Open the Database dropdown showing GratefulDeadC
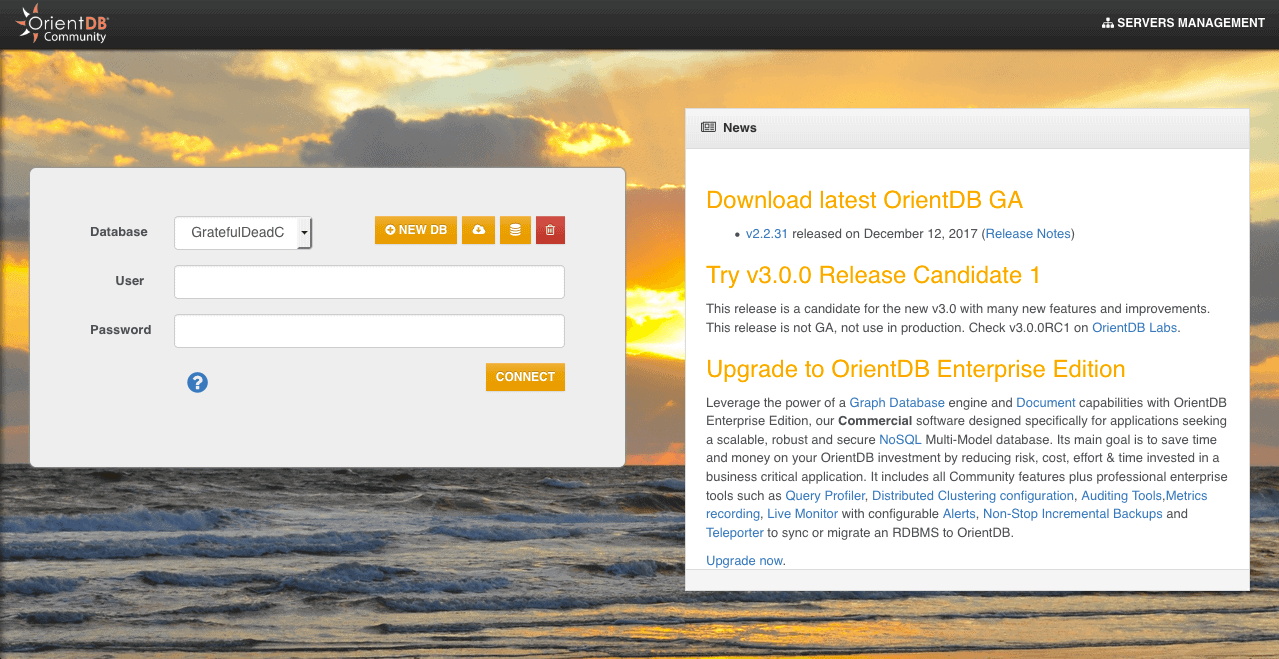 tap(243, 233)
